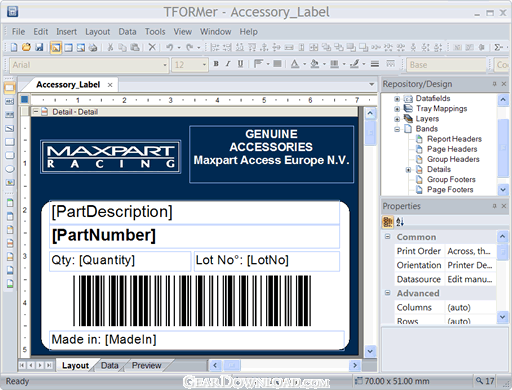Toggle the Selection pointer tool in side toolbar
Image resolution: width=512 pixels, height=390 pixels.
[9, 88]
